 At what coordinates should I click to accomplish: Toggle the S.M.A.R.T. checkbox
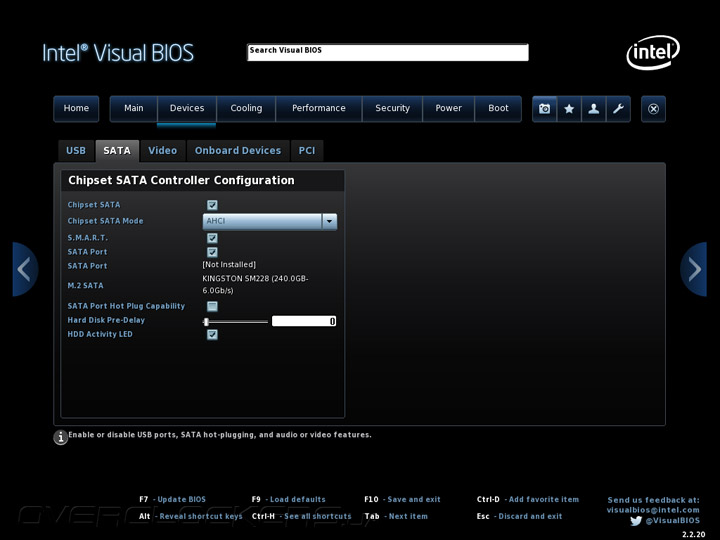pyautogui.click(x=212, y=238)
